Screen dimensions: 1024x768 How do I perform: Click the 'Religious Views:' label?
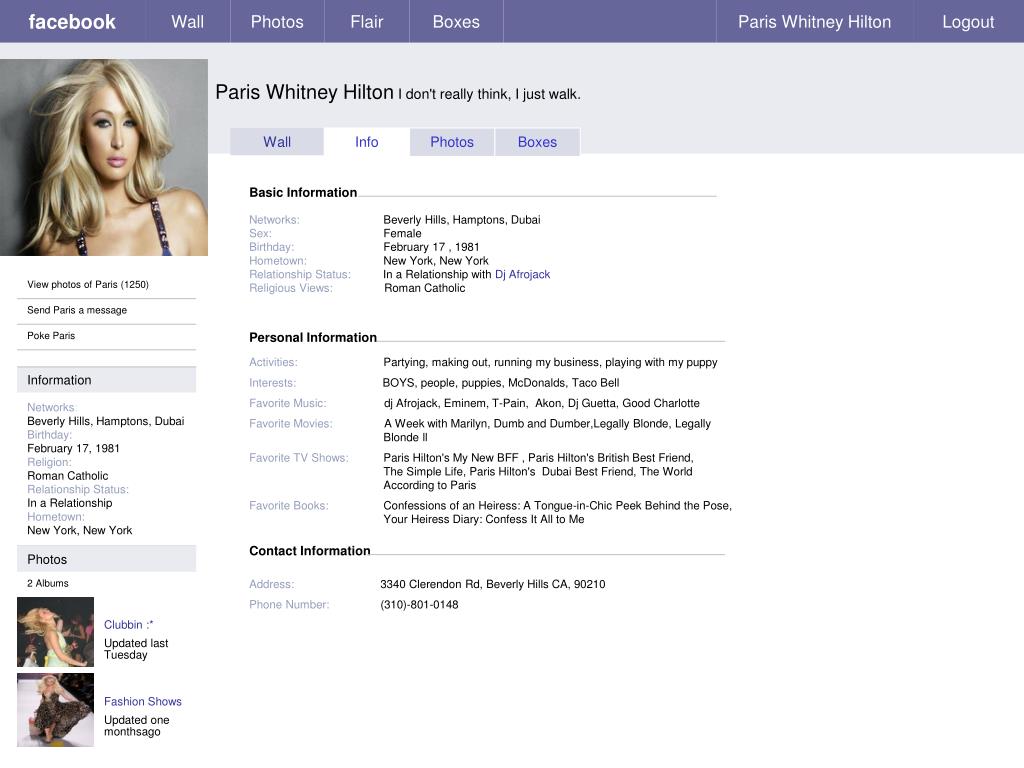(291, 288)
